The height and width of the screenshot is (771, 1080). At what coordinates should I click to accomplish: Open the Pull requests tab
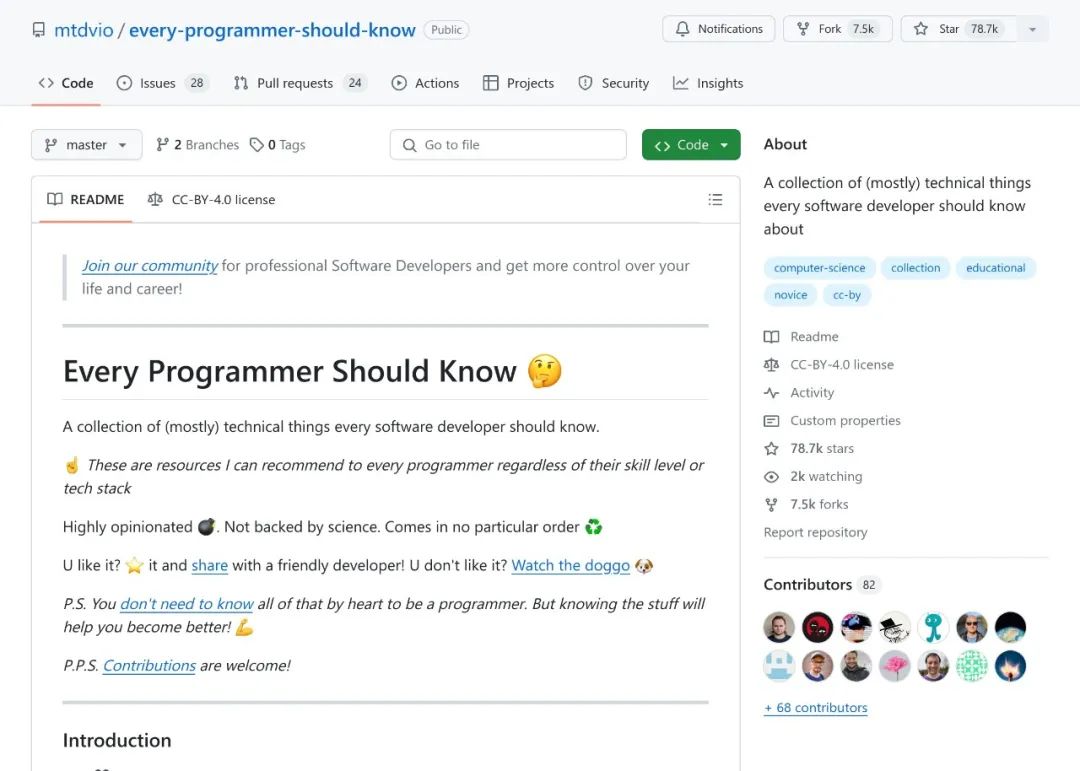point(300,83)
